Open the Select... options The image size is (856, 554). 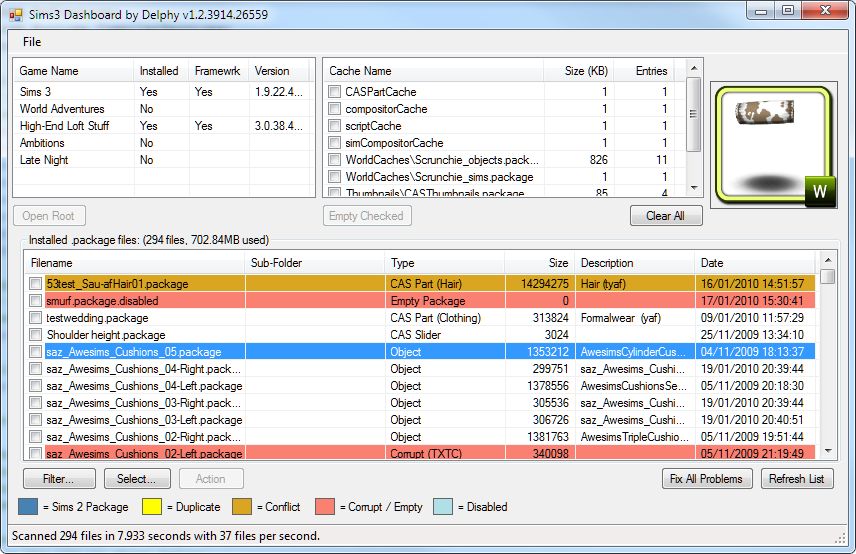(x=137, y=479)
